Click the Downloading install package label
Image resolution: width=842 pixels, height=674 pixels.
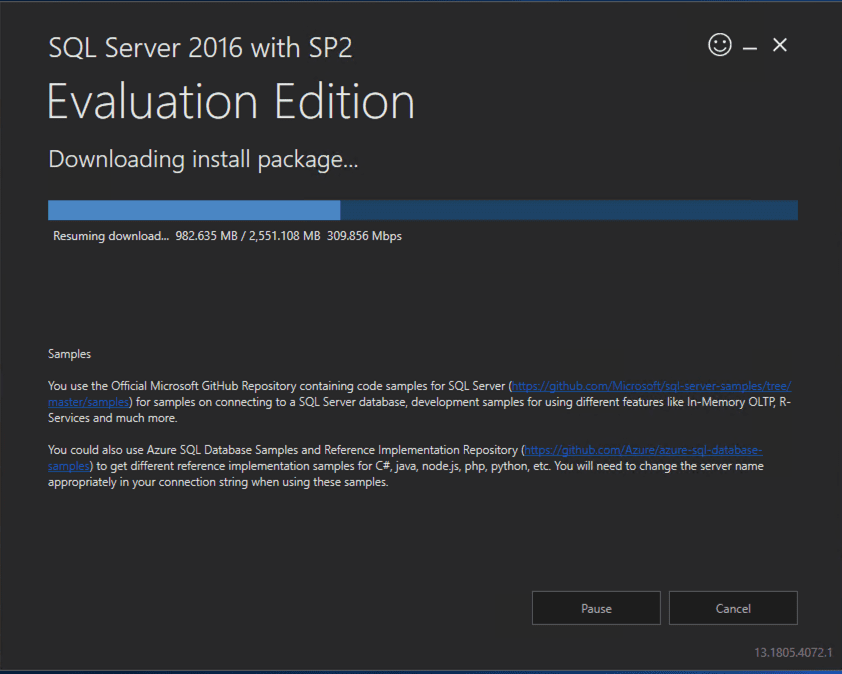pyautogui.click(x=203, y=158)
